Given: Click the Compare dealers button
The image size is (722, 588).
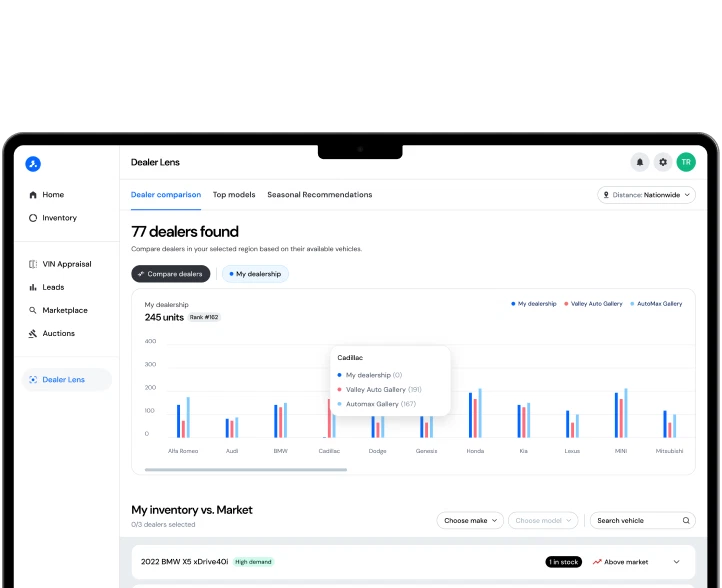Looking at the screenshot, I should coord(170,274).
